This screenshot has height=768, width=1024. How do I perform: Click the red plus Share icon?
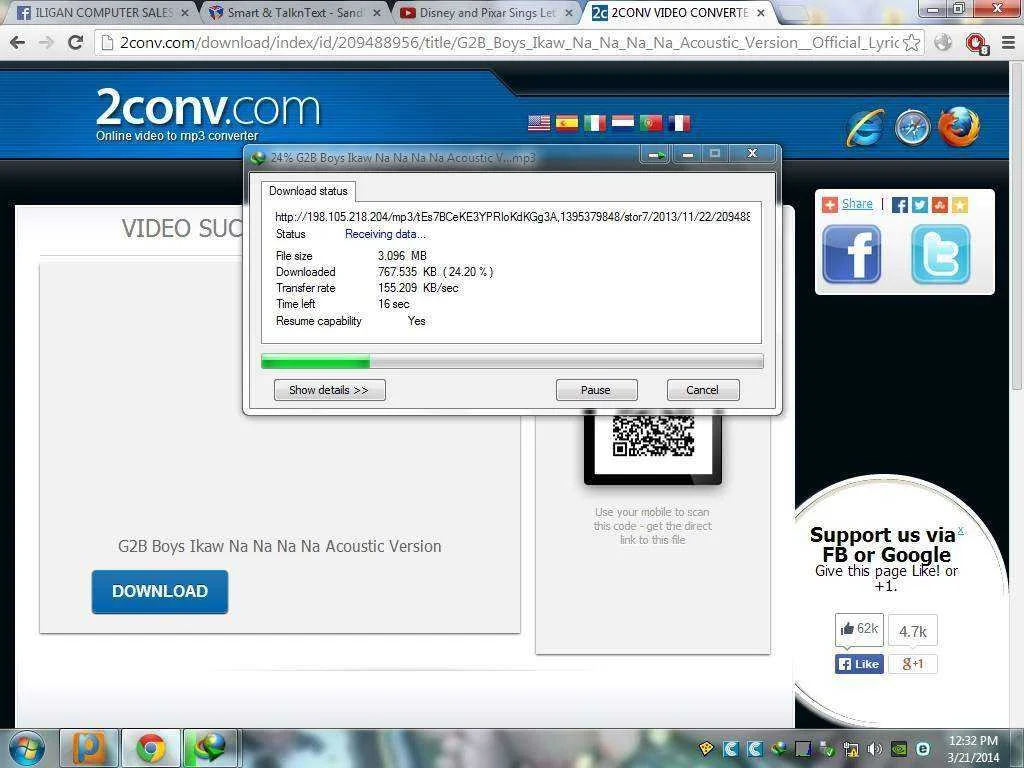pyautogui.click(x=829, y=205)
